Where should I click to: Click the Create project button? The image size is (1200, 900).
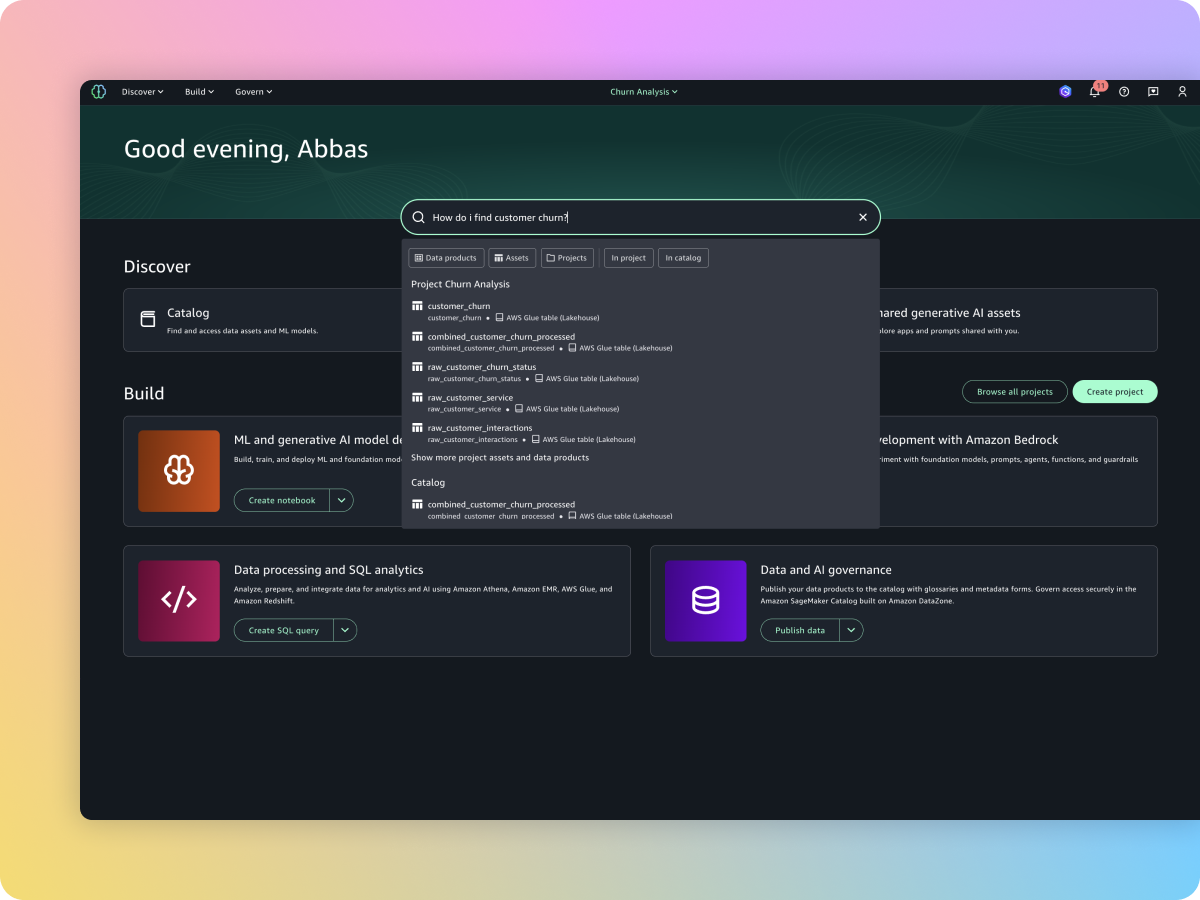(x=1114, y=392)
